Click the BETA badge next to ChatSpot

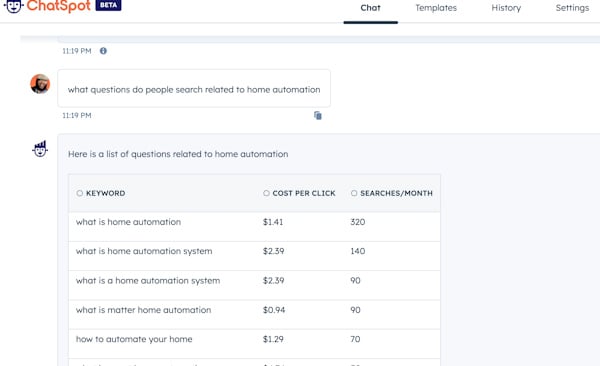coord(108,5)
